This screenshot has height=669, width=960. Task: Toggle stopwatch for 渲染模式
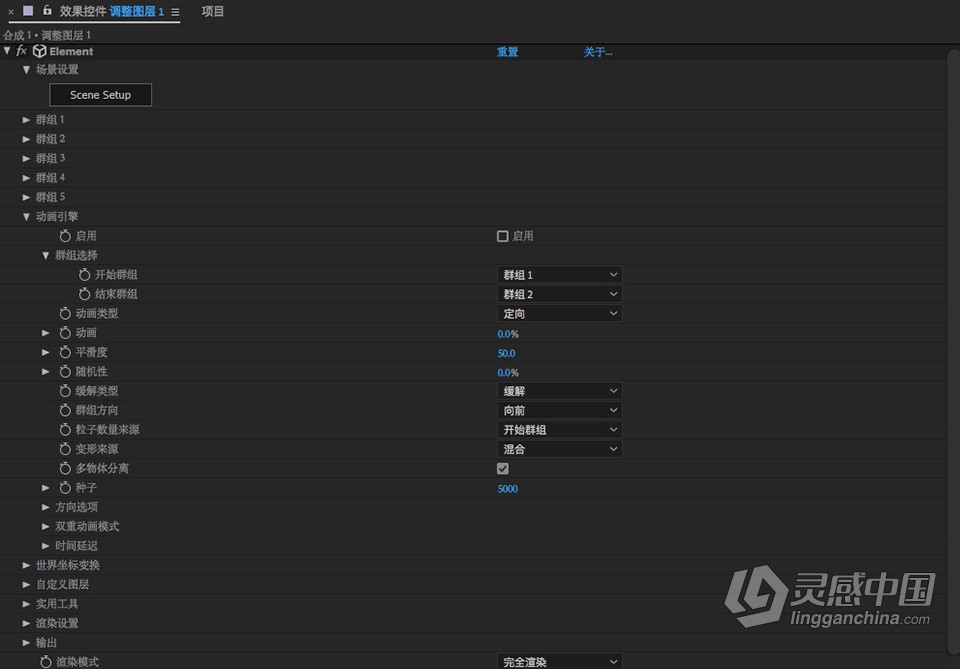(46, 662)
